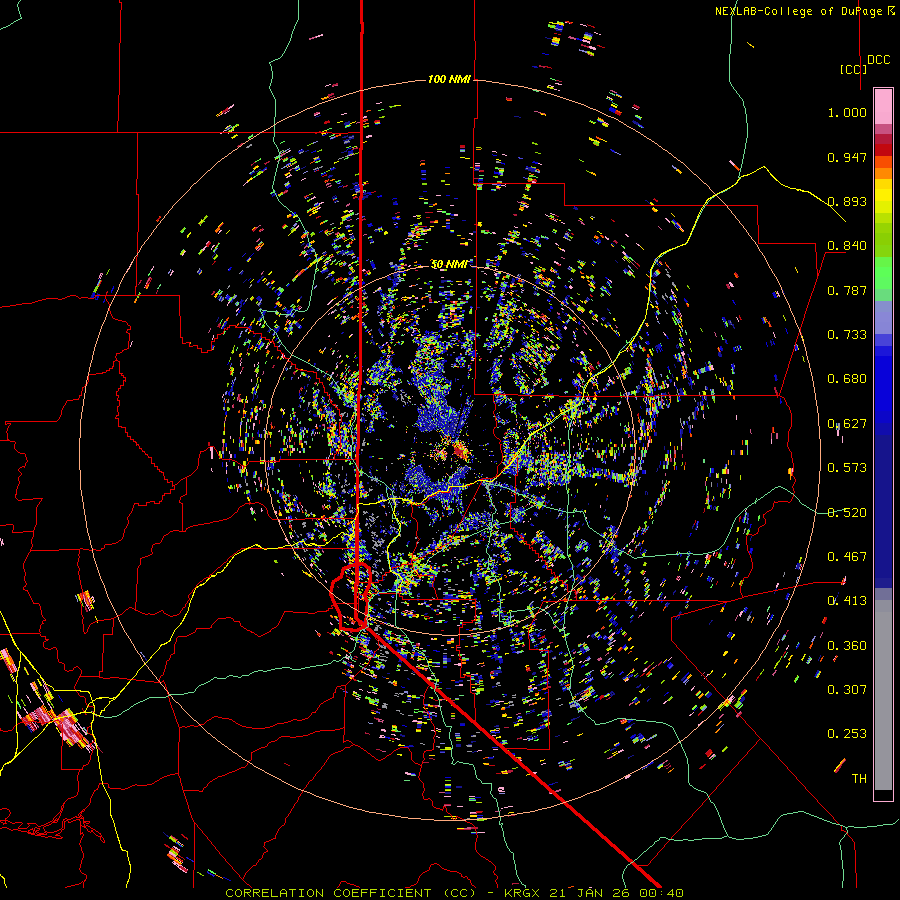Screen dimensions: 900x900
Task: Pick the bright green color bar segment
Action: pyautogui.click(x=883, y=273)
